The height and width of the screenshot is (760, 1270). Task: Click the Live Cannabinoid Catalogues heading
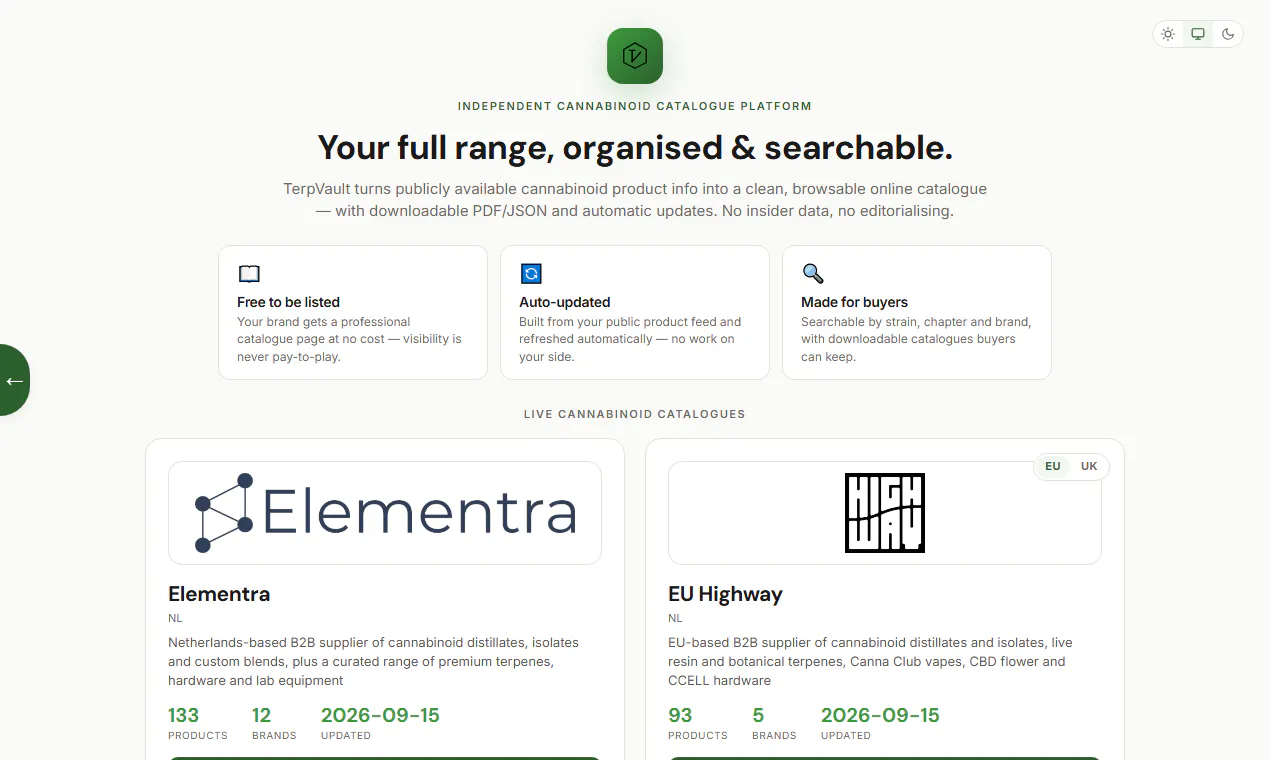[635, 414]
